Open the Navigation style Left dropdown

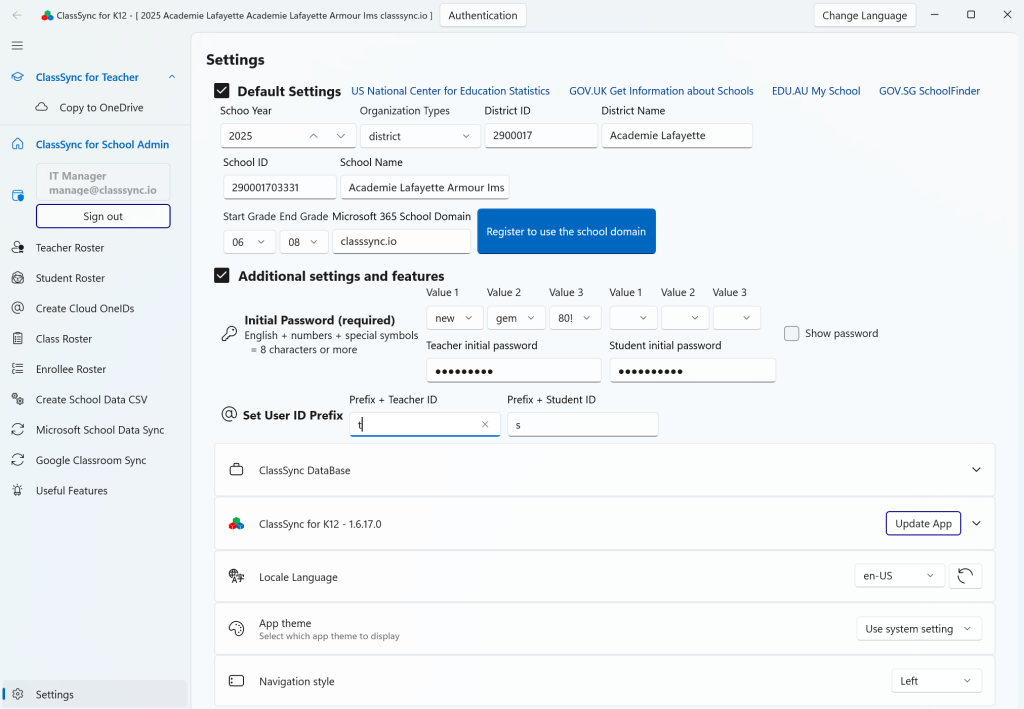click(936, 681)
